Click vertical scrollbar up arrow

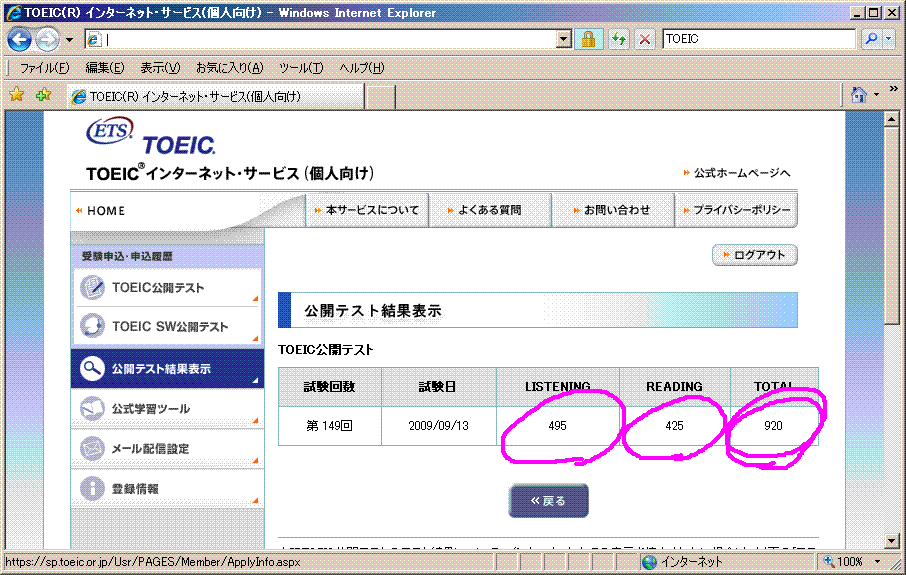point(891,119)
